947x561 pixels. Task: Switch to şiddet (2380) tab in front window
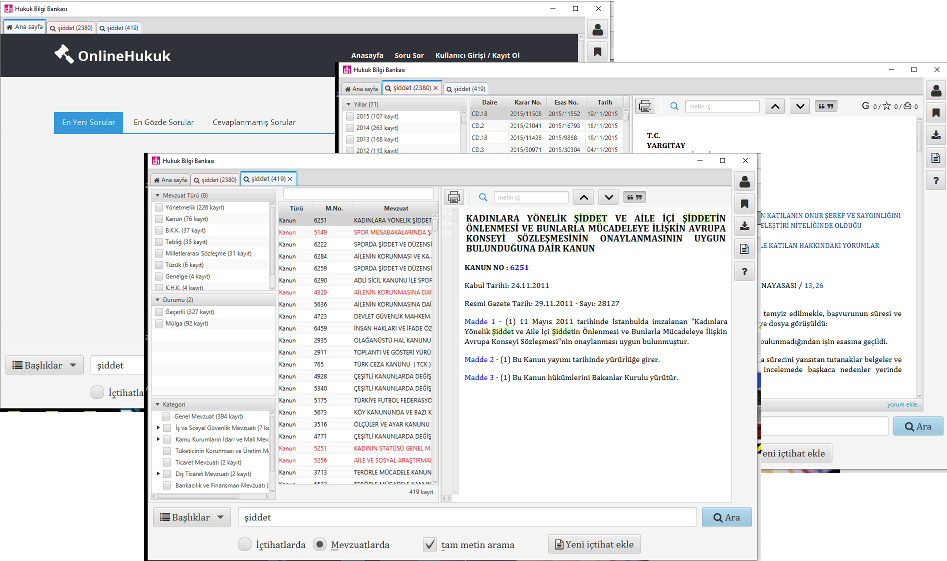[215, 180]
